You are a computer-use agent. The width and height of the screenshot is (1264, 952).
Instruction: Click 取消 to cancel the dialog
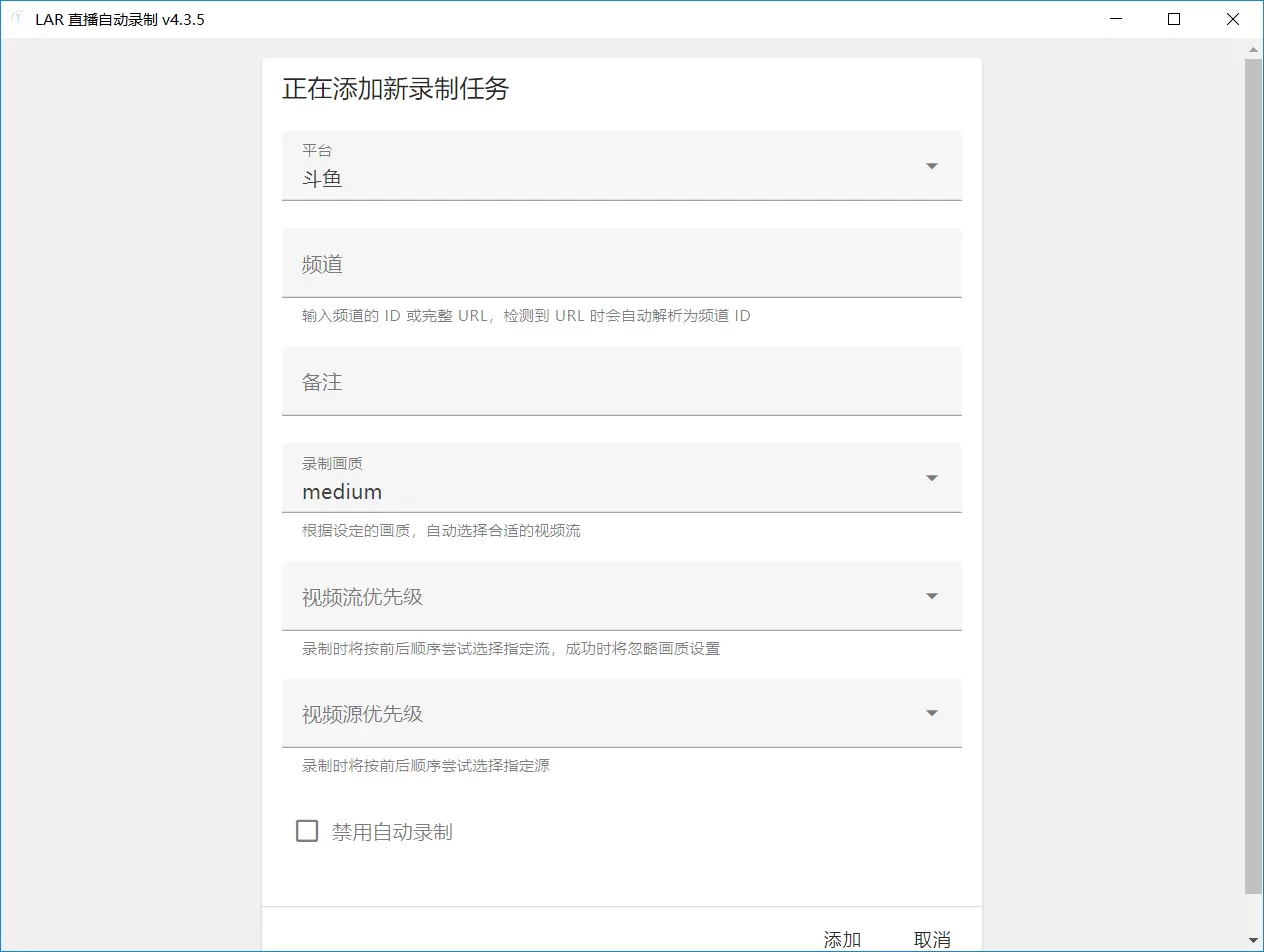coord(930,938)
